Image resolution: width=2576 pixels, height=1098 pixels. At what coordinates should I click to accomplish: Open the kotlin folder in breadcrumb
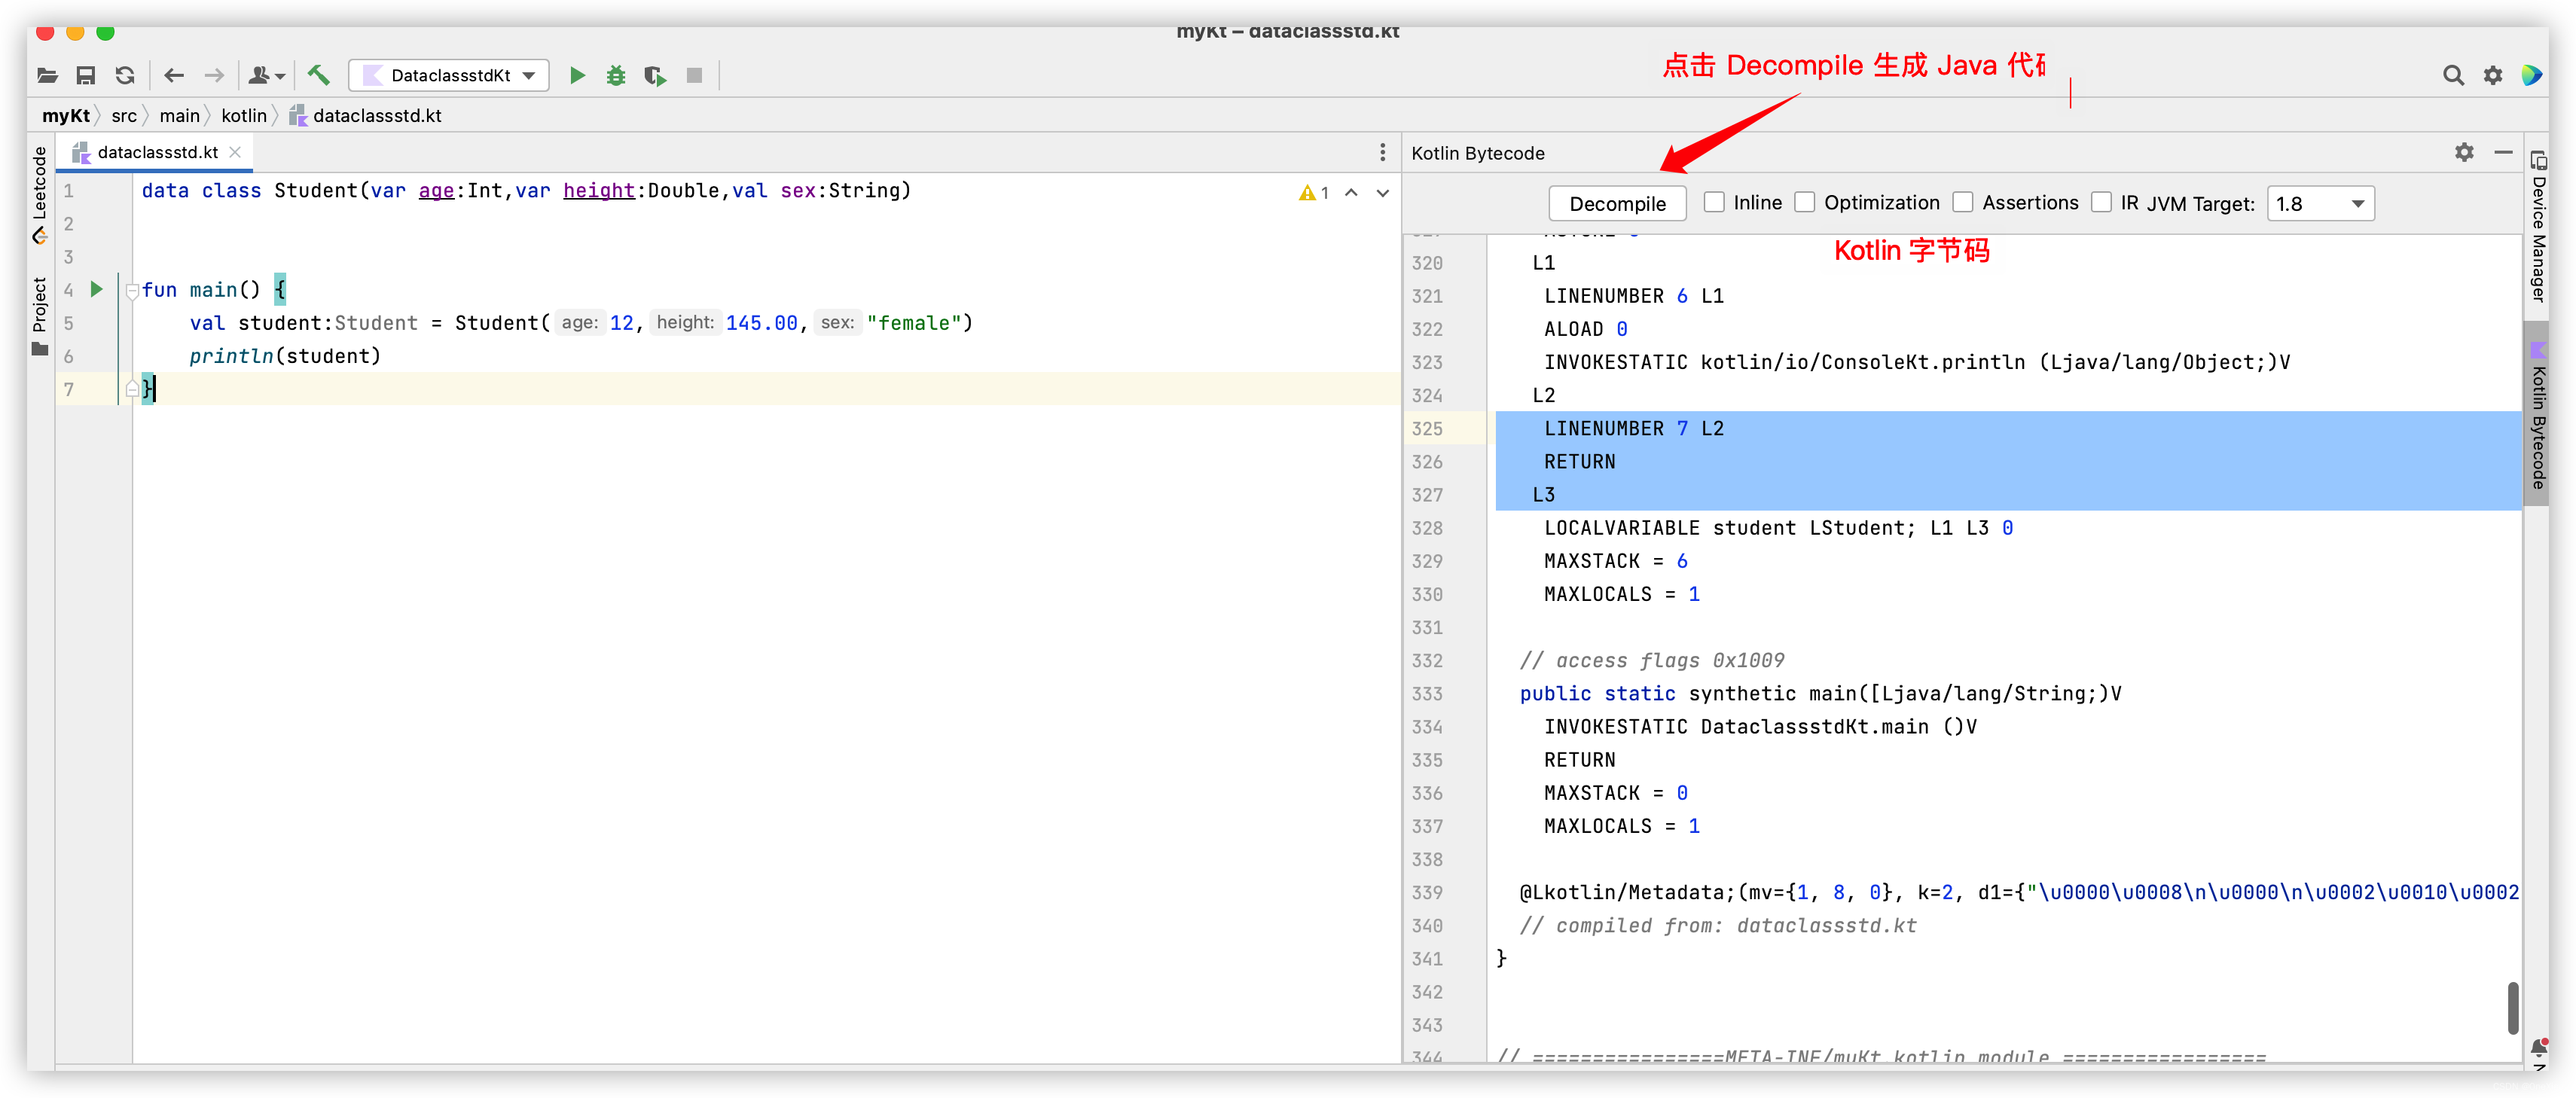tap(244, 116)
